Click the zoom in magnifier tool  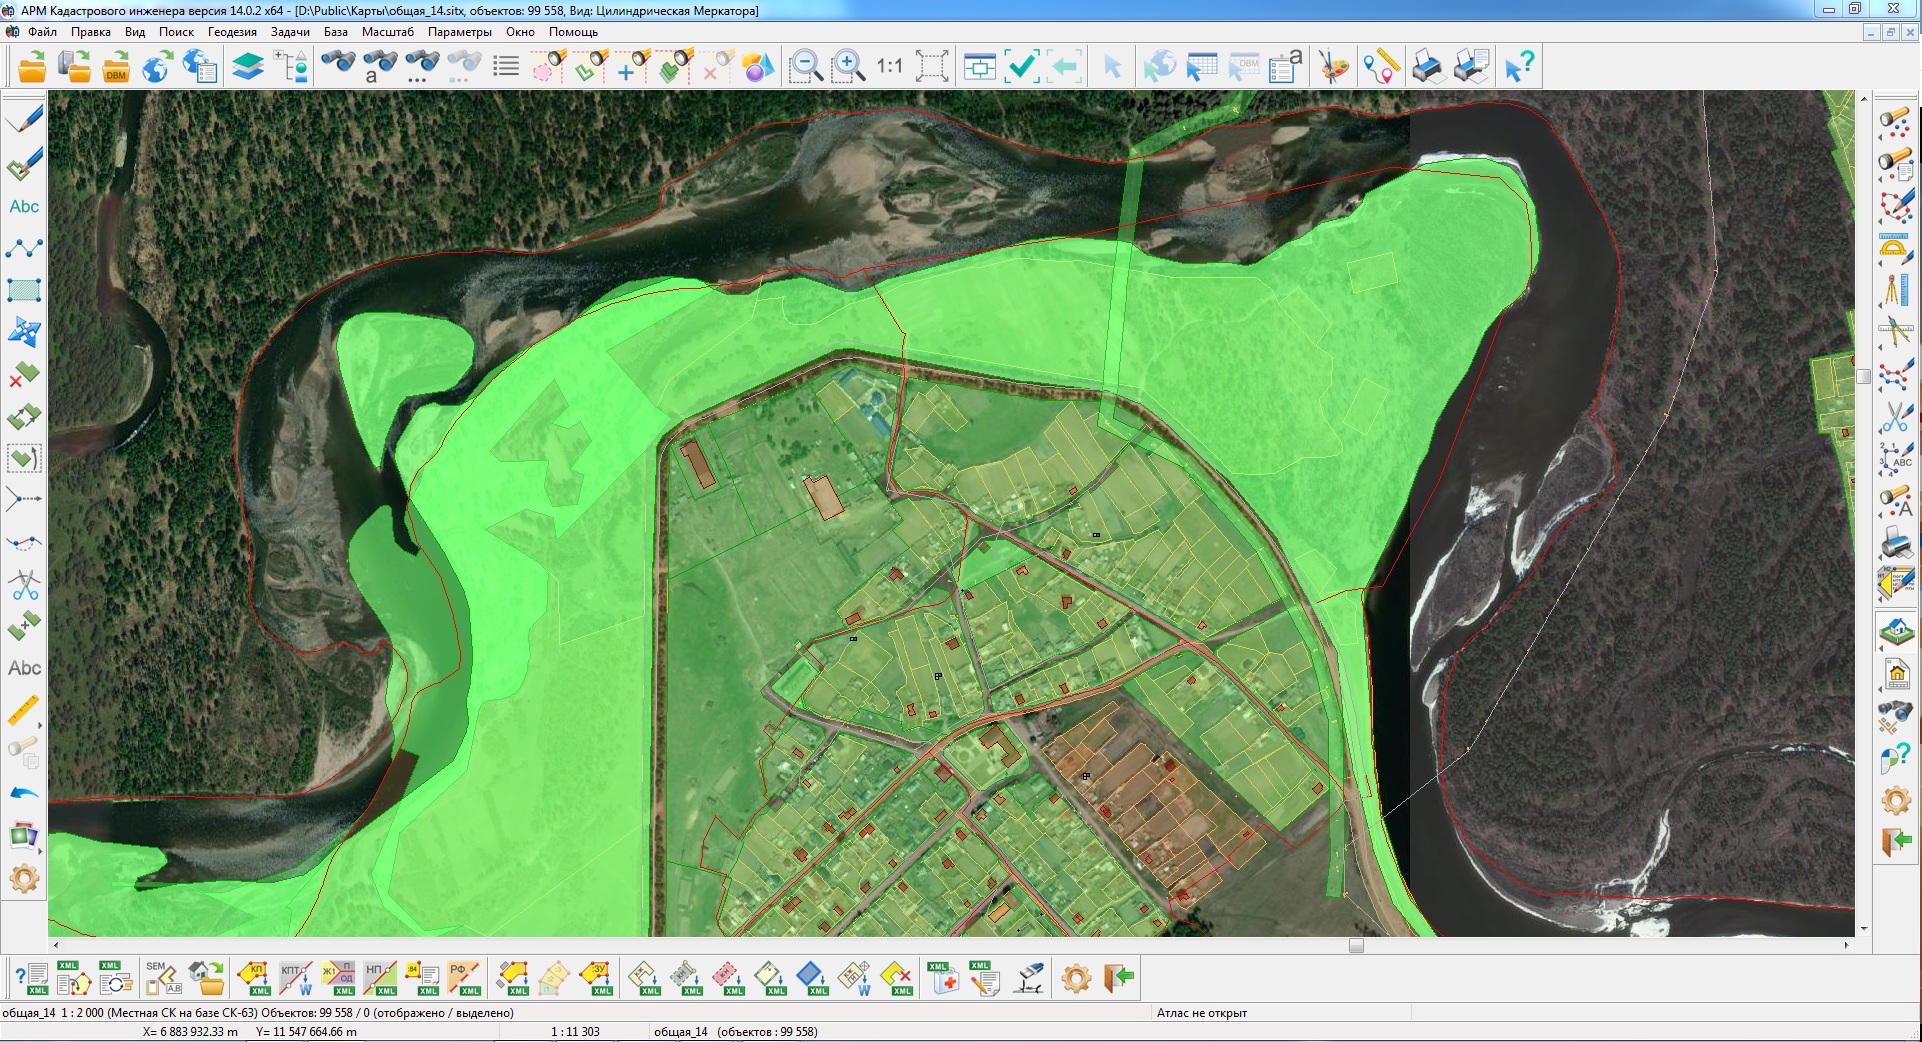(848, 67)
